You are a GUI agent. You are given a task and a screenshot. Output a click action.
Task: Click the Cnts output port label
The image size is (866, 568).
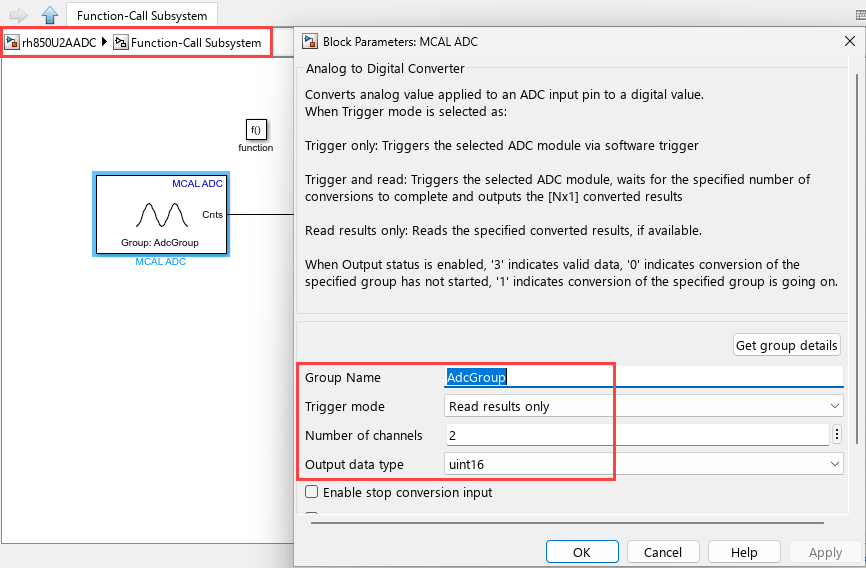point(212,214)
